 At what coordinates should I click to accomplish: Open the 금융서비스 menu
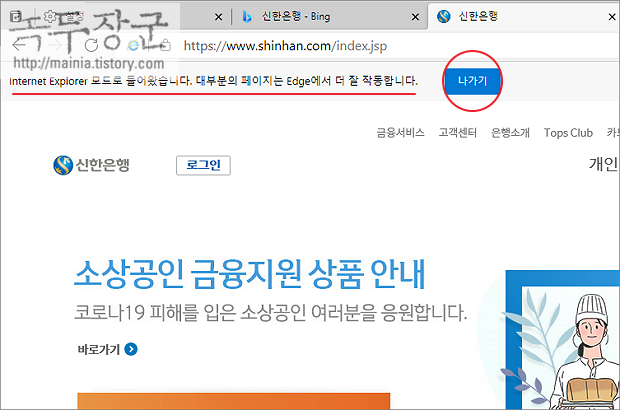click(x=400, y=133)
